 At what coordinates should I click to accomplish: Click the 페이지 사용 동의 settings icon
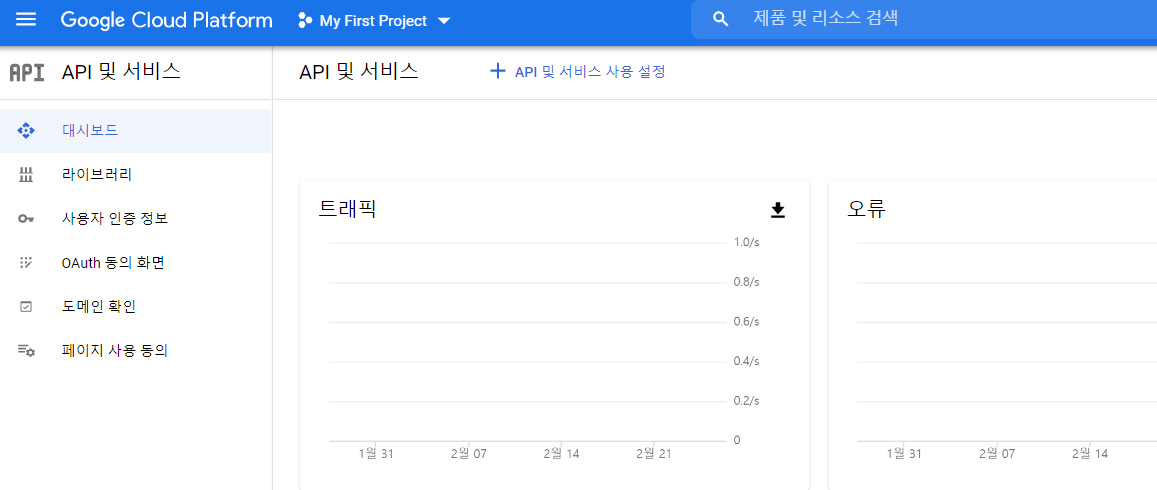coord(26,351)
